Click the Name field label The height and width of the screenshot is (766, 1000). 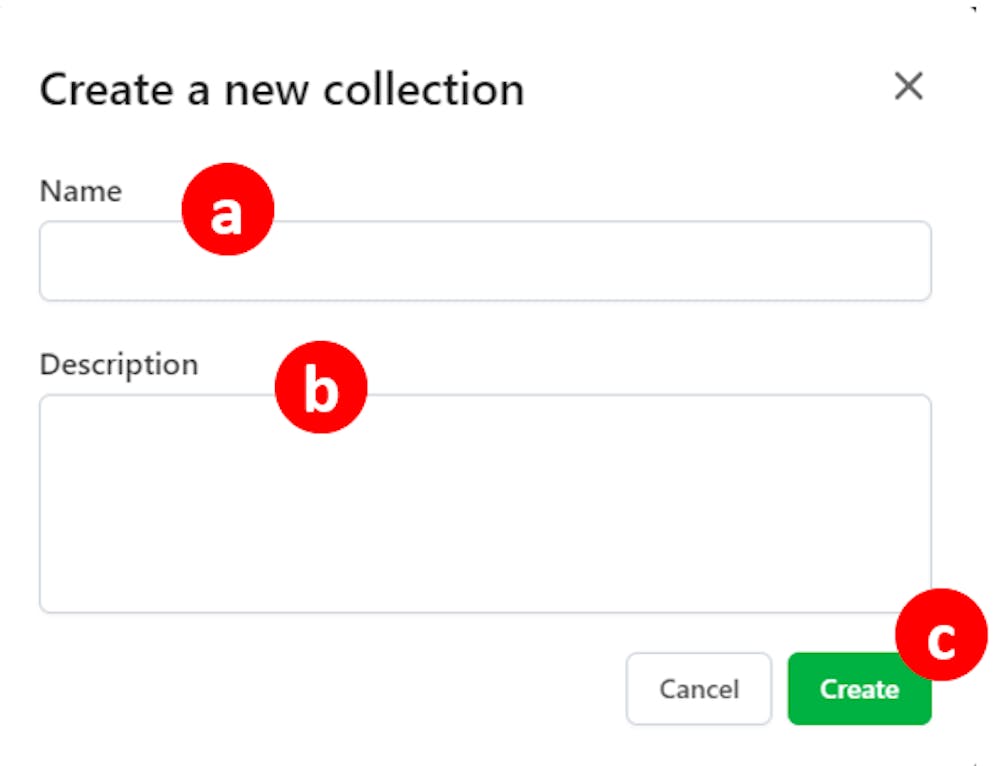pos(81,191)
